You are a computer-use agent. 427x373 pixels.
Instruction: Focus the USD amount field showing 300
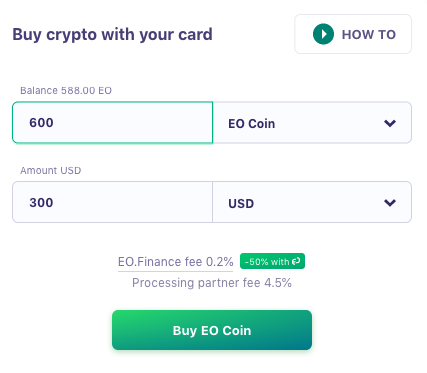tap(112, 202)
